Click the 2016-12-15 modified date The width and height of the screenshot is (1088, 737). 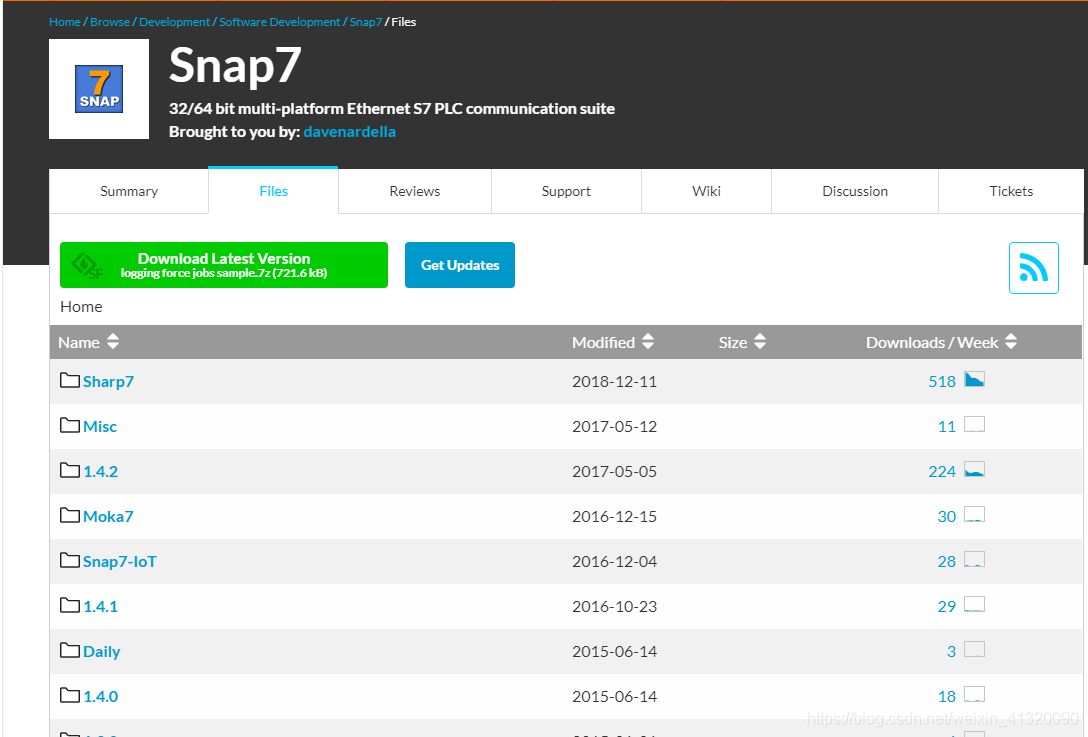tap(614, 517)
